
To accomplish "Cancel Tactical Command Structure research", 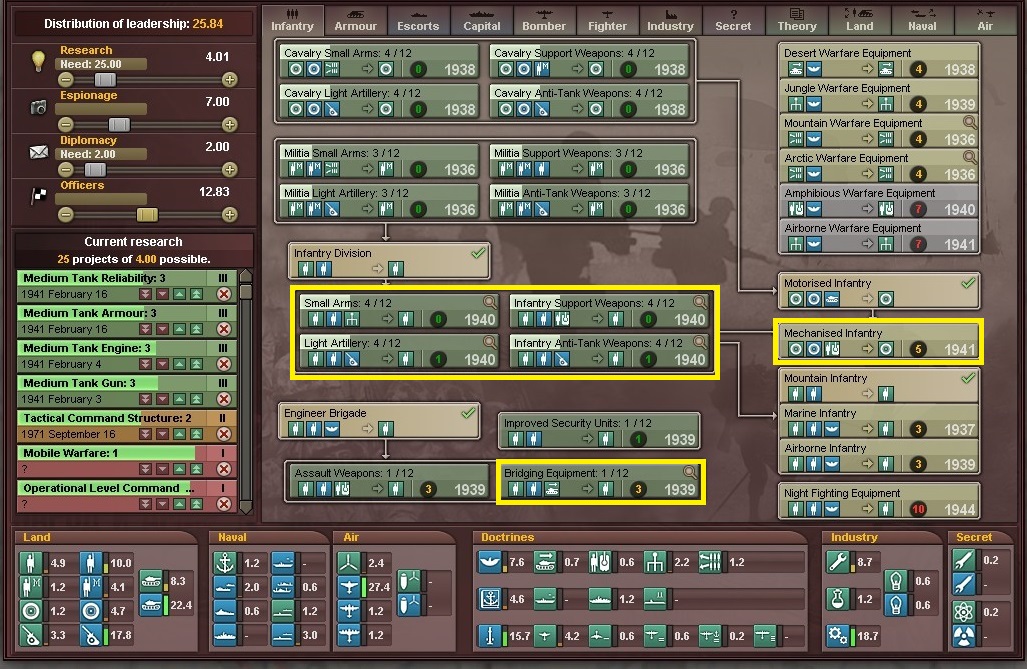I will click(x=224, y=434).
